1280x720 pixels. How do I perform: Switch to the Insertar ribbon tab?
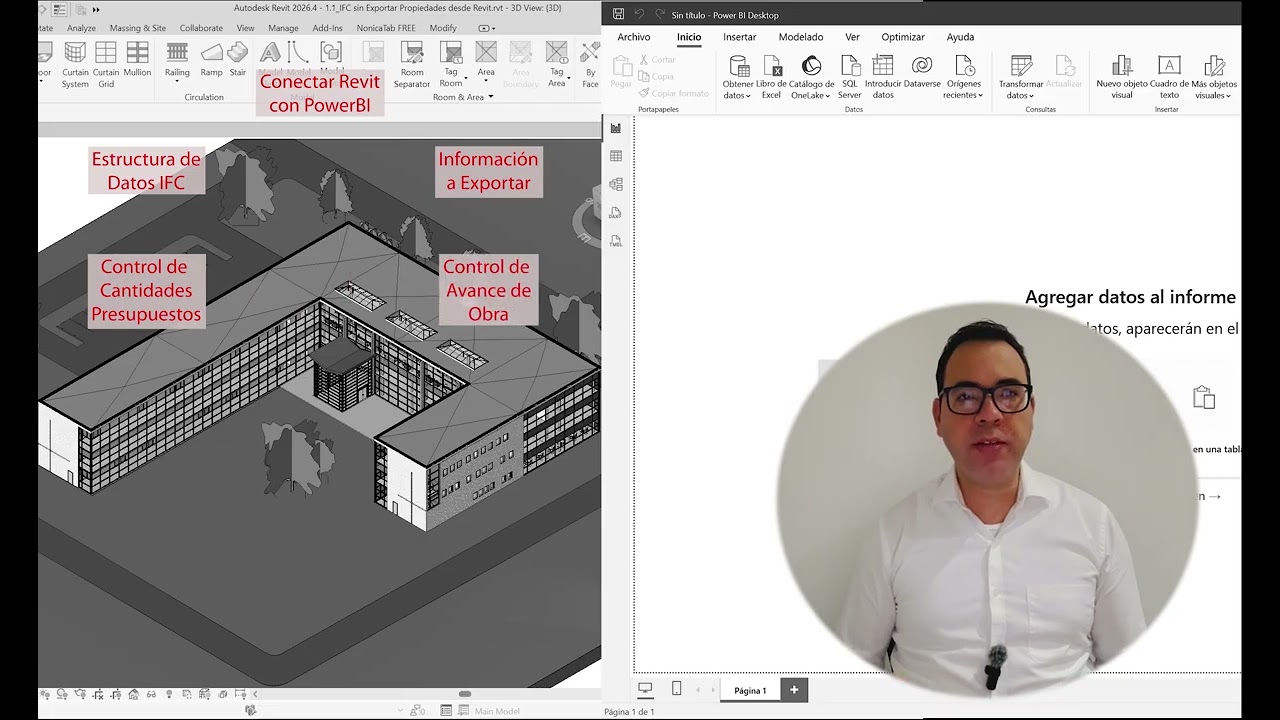click(x=740, y=37)
